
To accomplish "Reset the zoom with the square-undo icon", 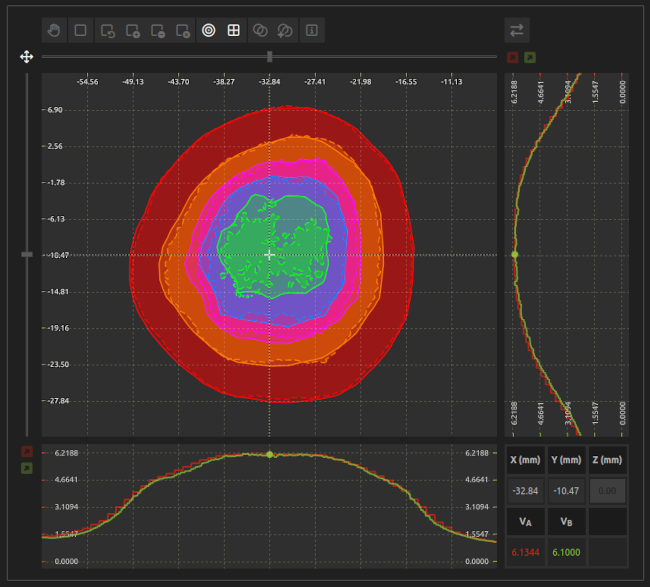I will (107, 30).
